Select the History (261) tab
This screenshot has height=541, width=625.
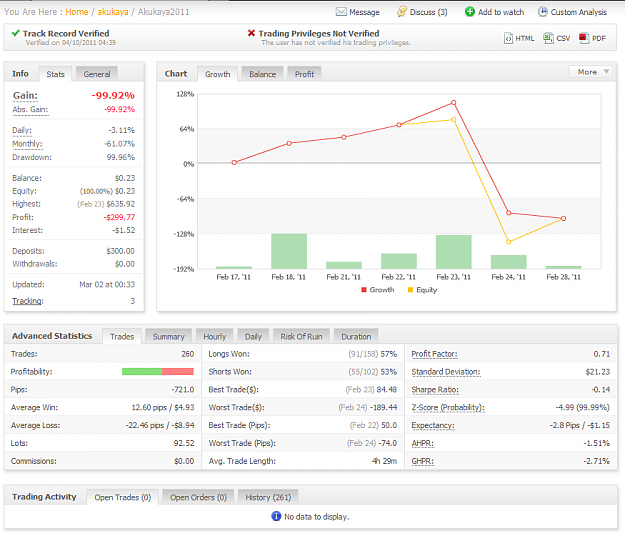[x=268, y=497]
